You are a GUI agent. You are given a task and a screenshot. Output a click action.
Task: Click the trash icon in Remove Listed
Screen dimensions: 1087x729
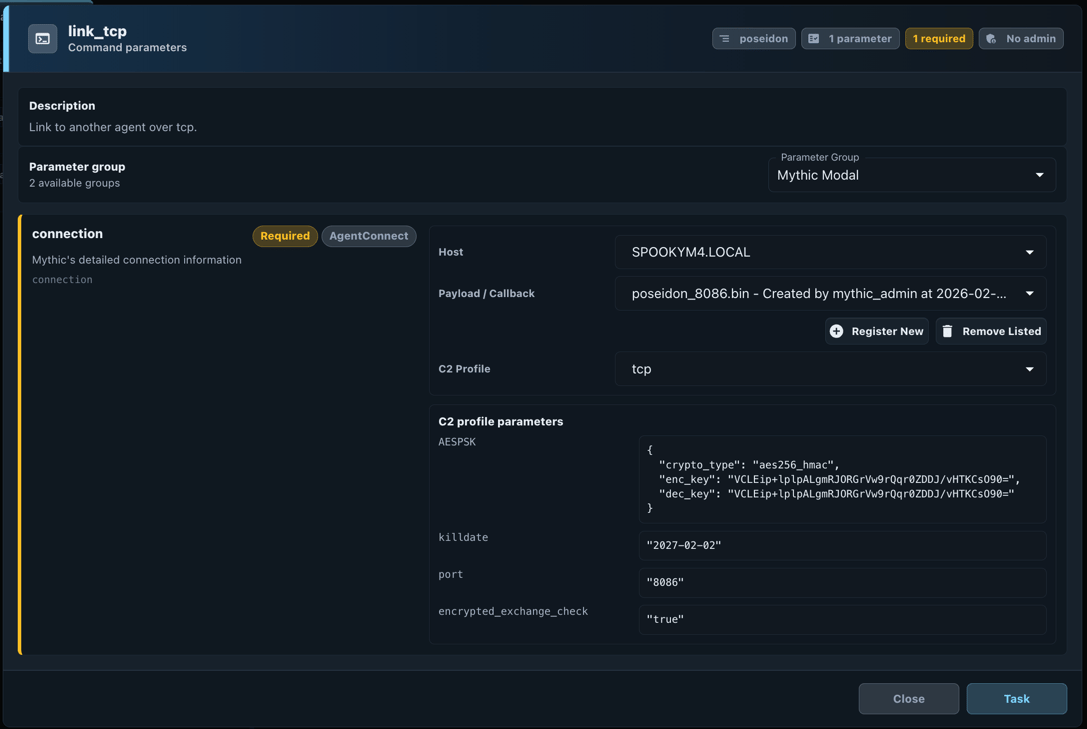point(948,331)
